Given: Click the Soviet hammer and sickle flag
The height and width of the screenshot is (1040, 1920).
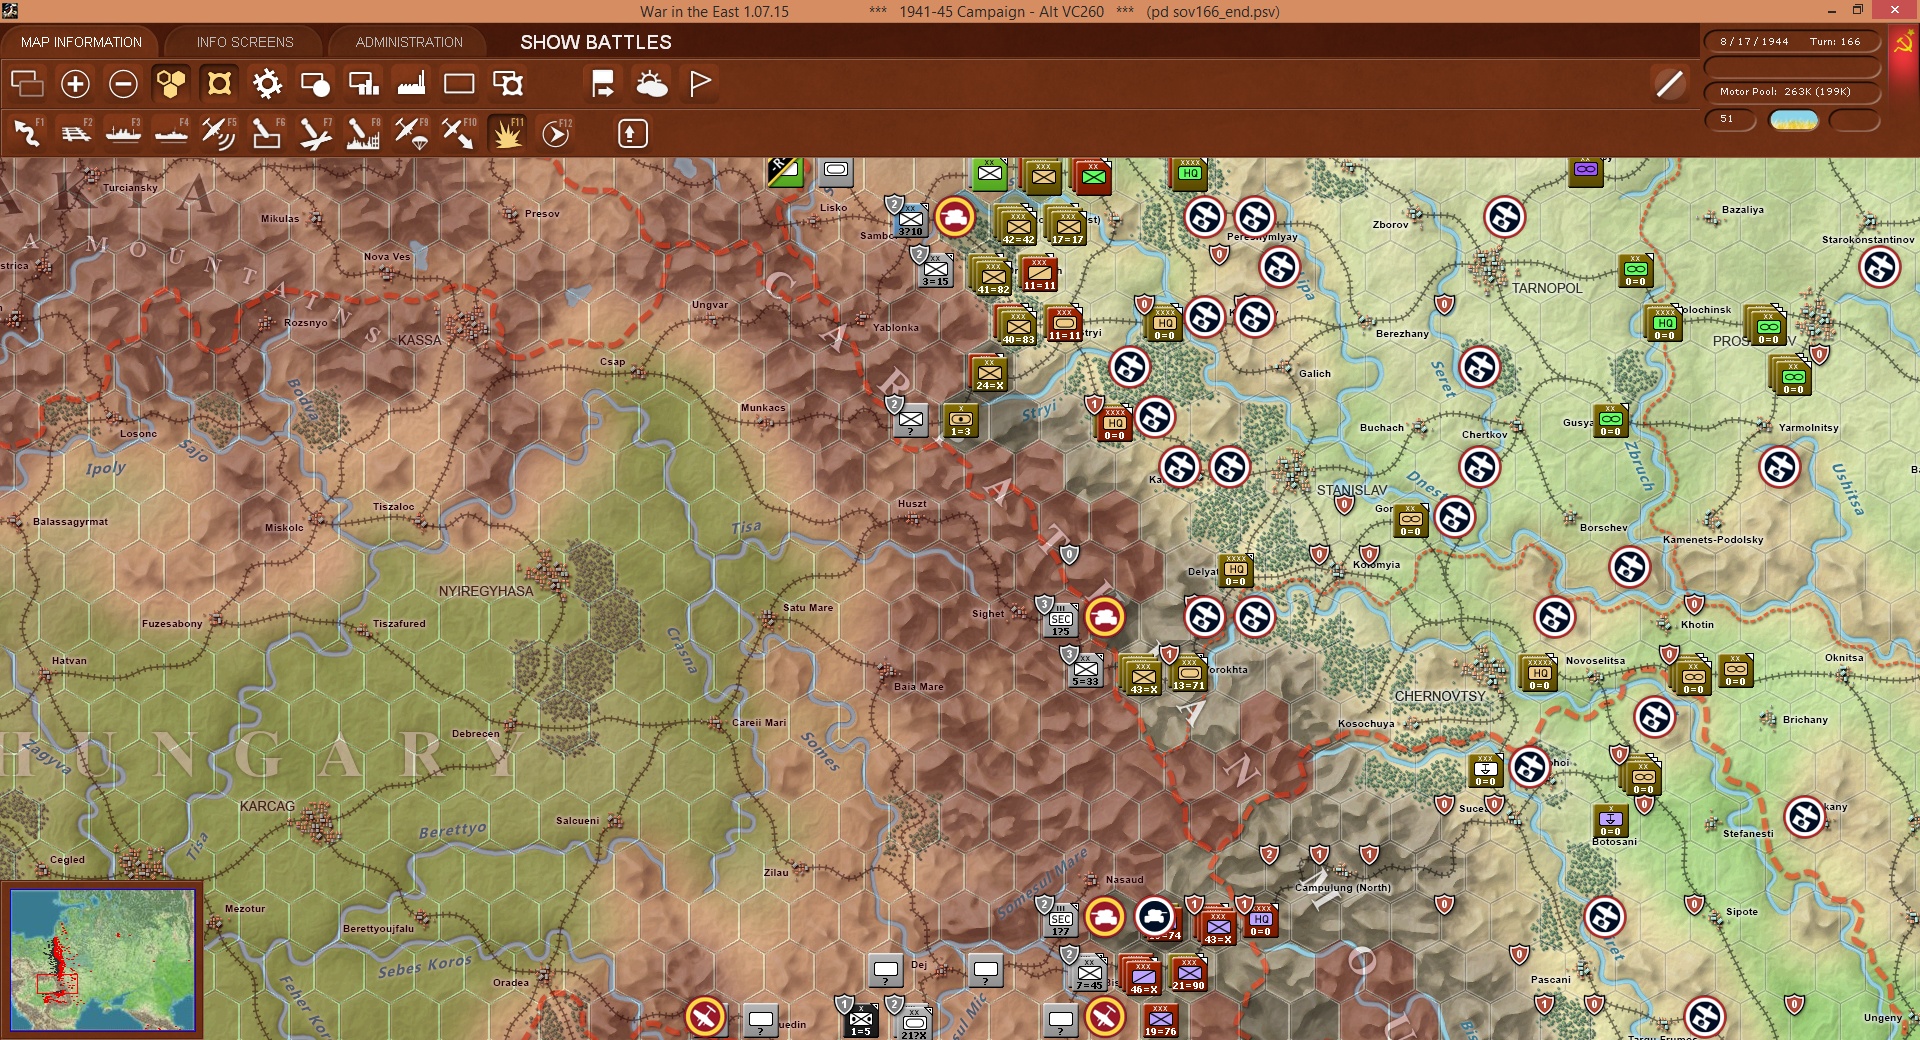Looking at the screenshot, I should click(x=1903, y=45).
